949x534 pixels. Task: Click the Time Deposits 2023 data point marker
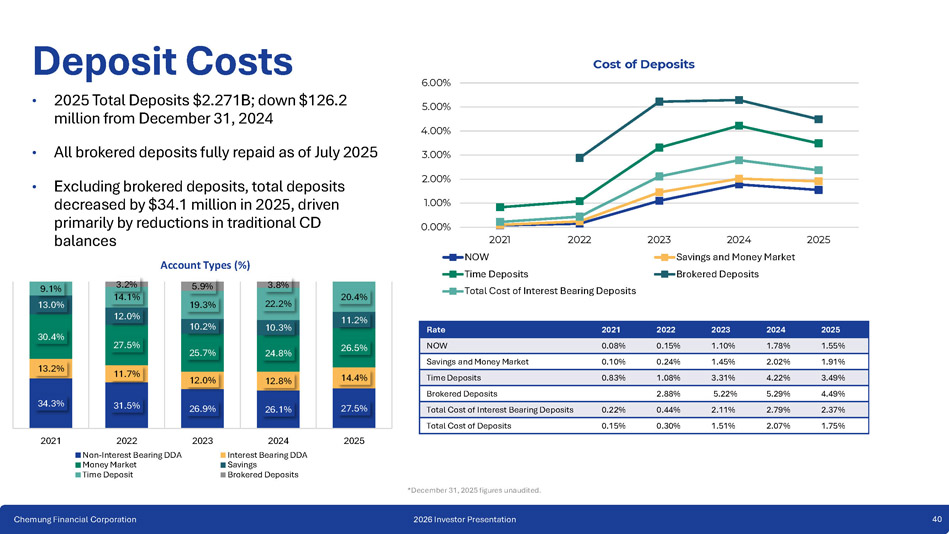tap(659, 148)
